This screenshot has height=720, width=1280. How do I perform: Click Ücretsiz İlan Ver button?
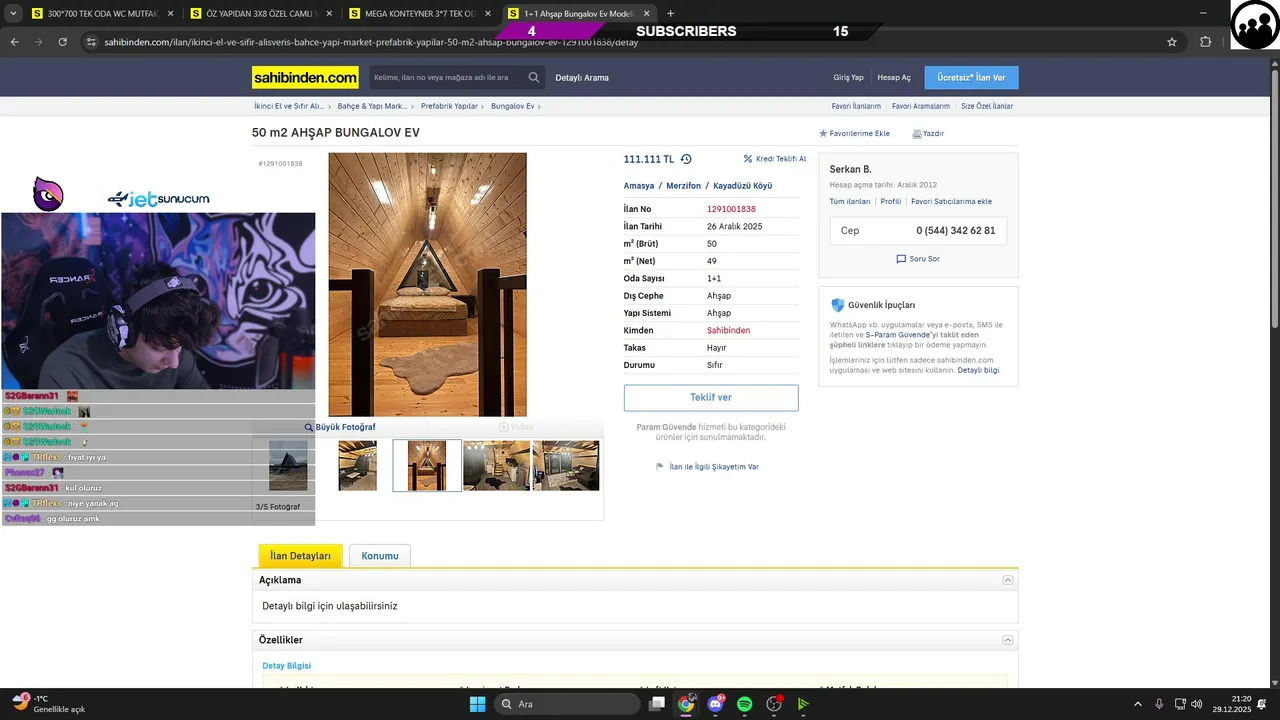(x=971, y=78)
